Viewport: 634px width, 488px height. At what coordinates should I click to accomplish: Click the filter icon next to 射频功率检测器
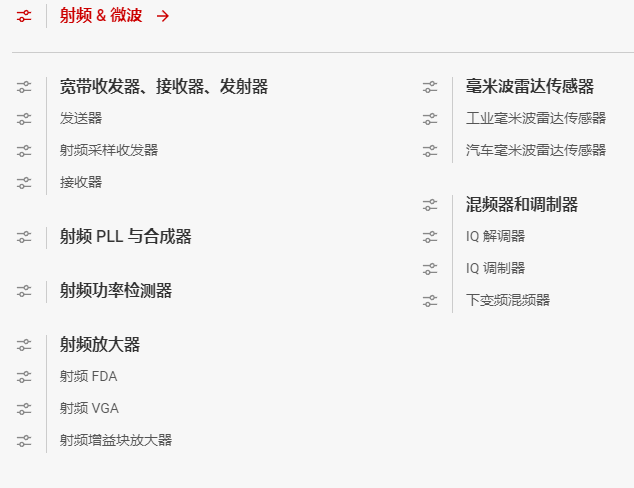click(x=24, y=291)
